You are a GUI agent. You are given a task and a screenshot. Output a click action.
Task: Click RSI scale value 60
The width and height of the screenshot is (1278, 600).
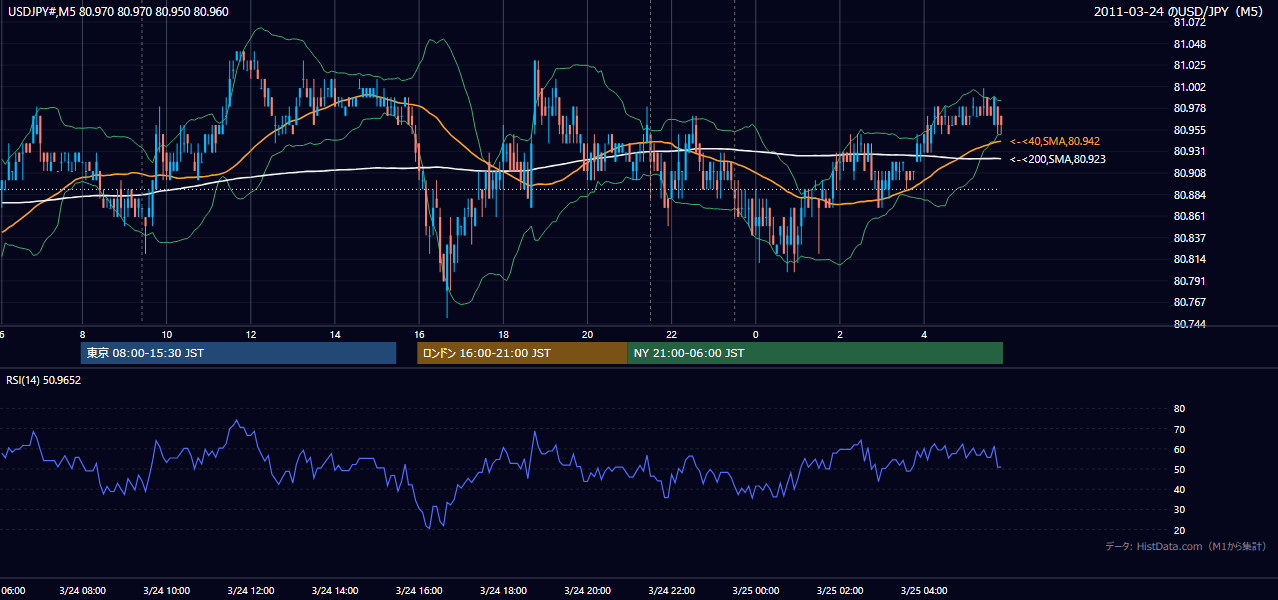[1179, 449]
